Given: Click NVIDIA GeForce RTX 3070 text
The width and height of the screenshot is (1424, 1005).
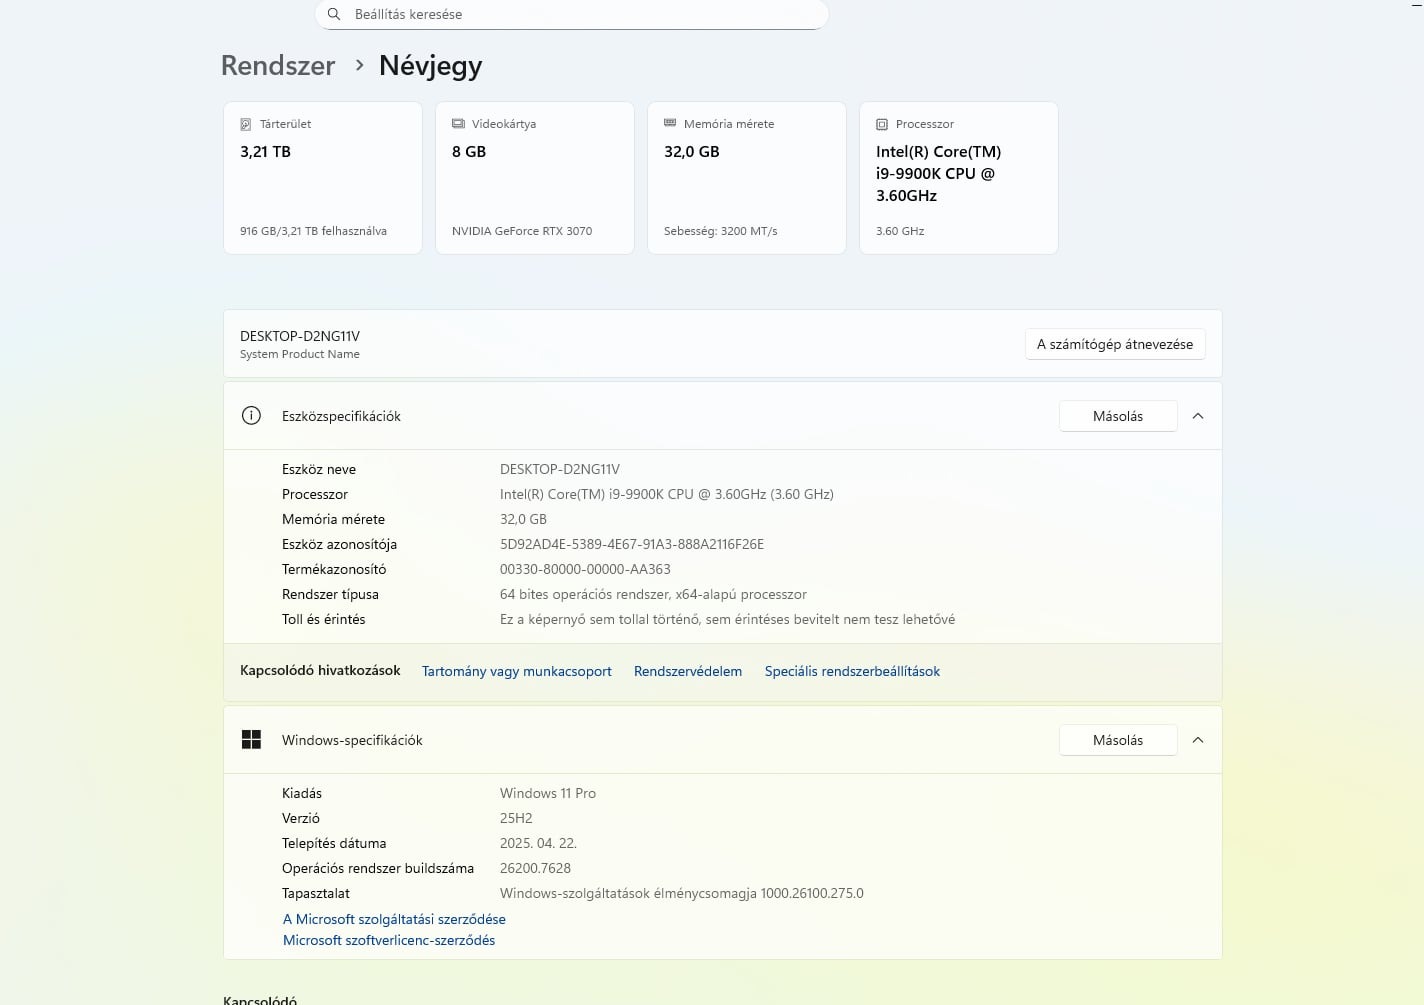Looking at the screenshot, I should point(522,231).
